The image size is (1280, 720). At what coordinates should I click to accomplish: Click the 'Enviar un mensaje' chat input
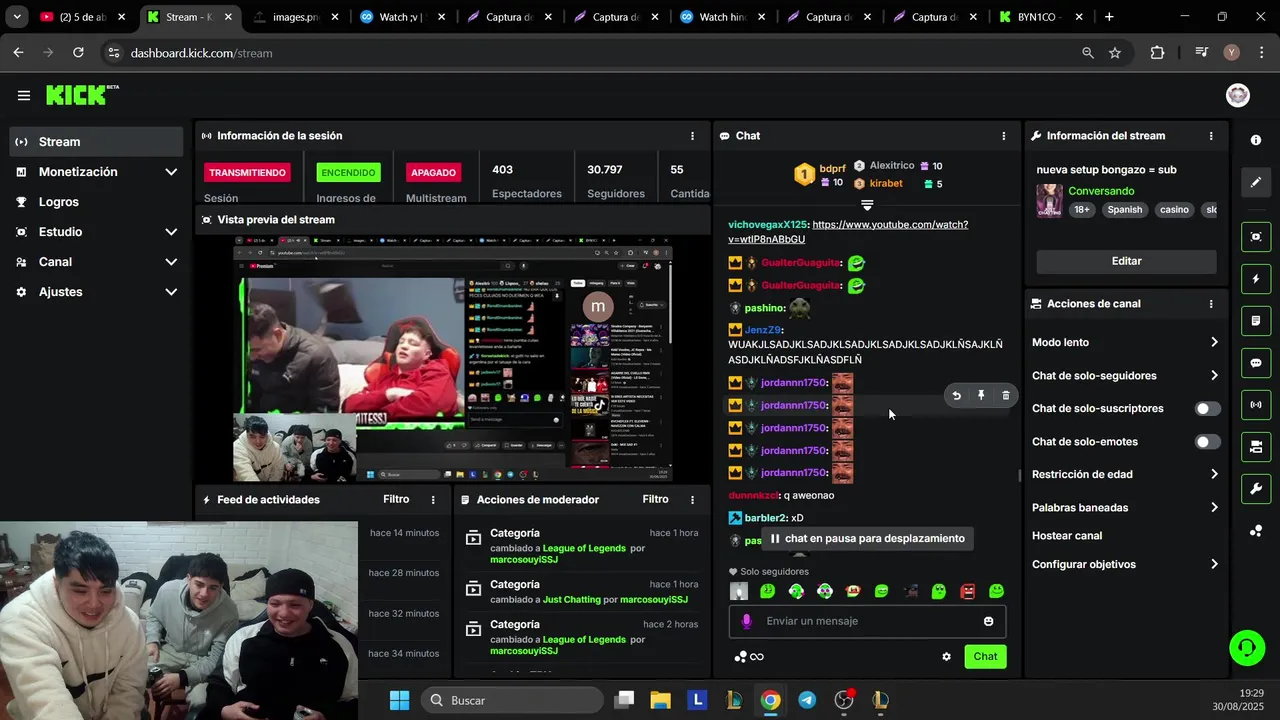point(866,621)
